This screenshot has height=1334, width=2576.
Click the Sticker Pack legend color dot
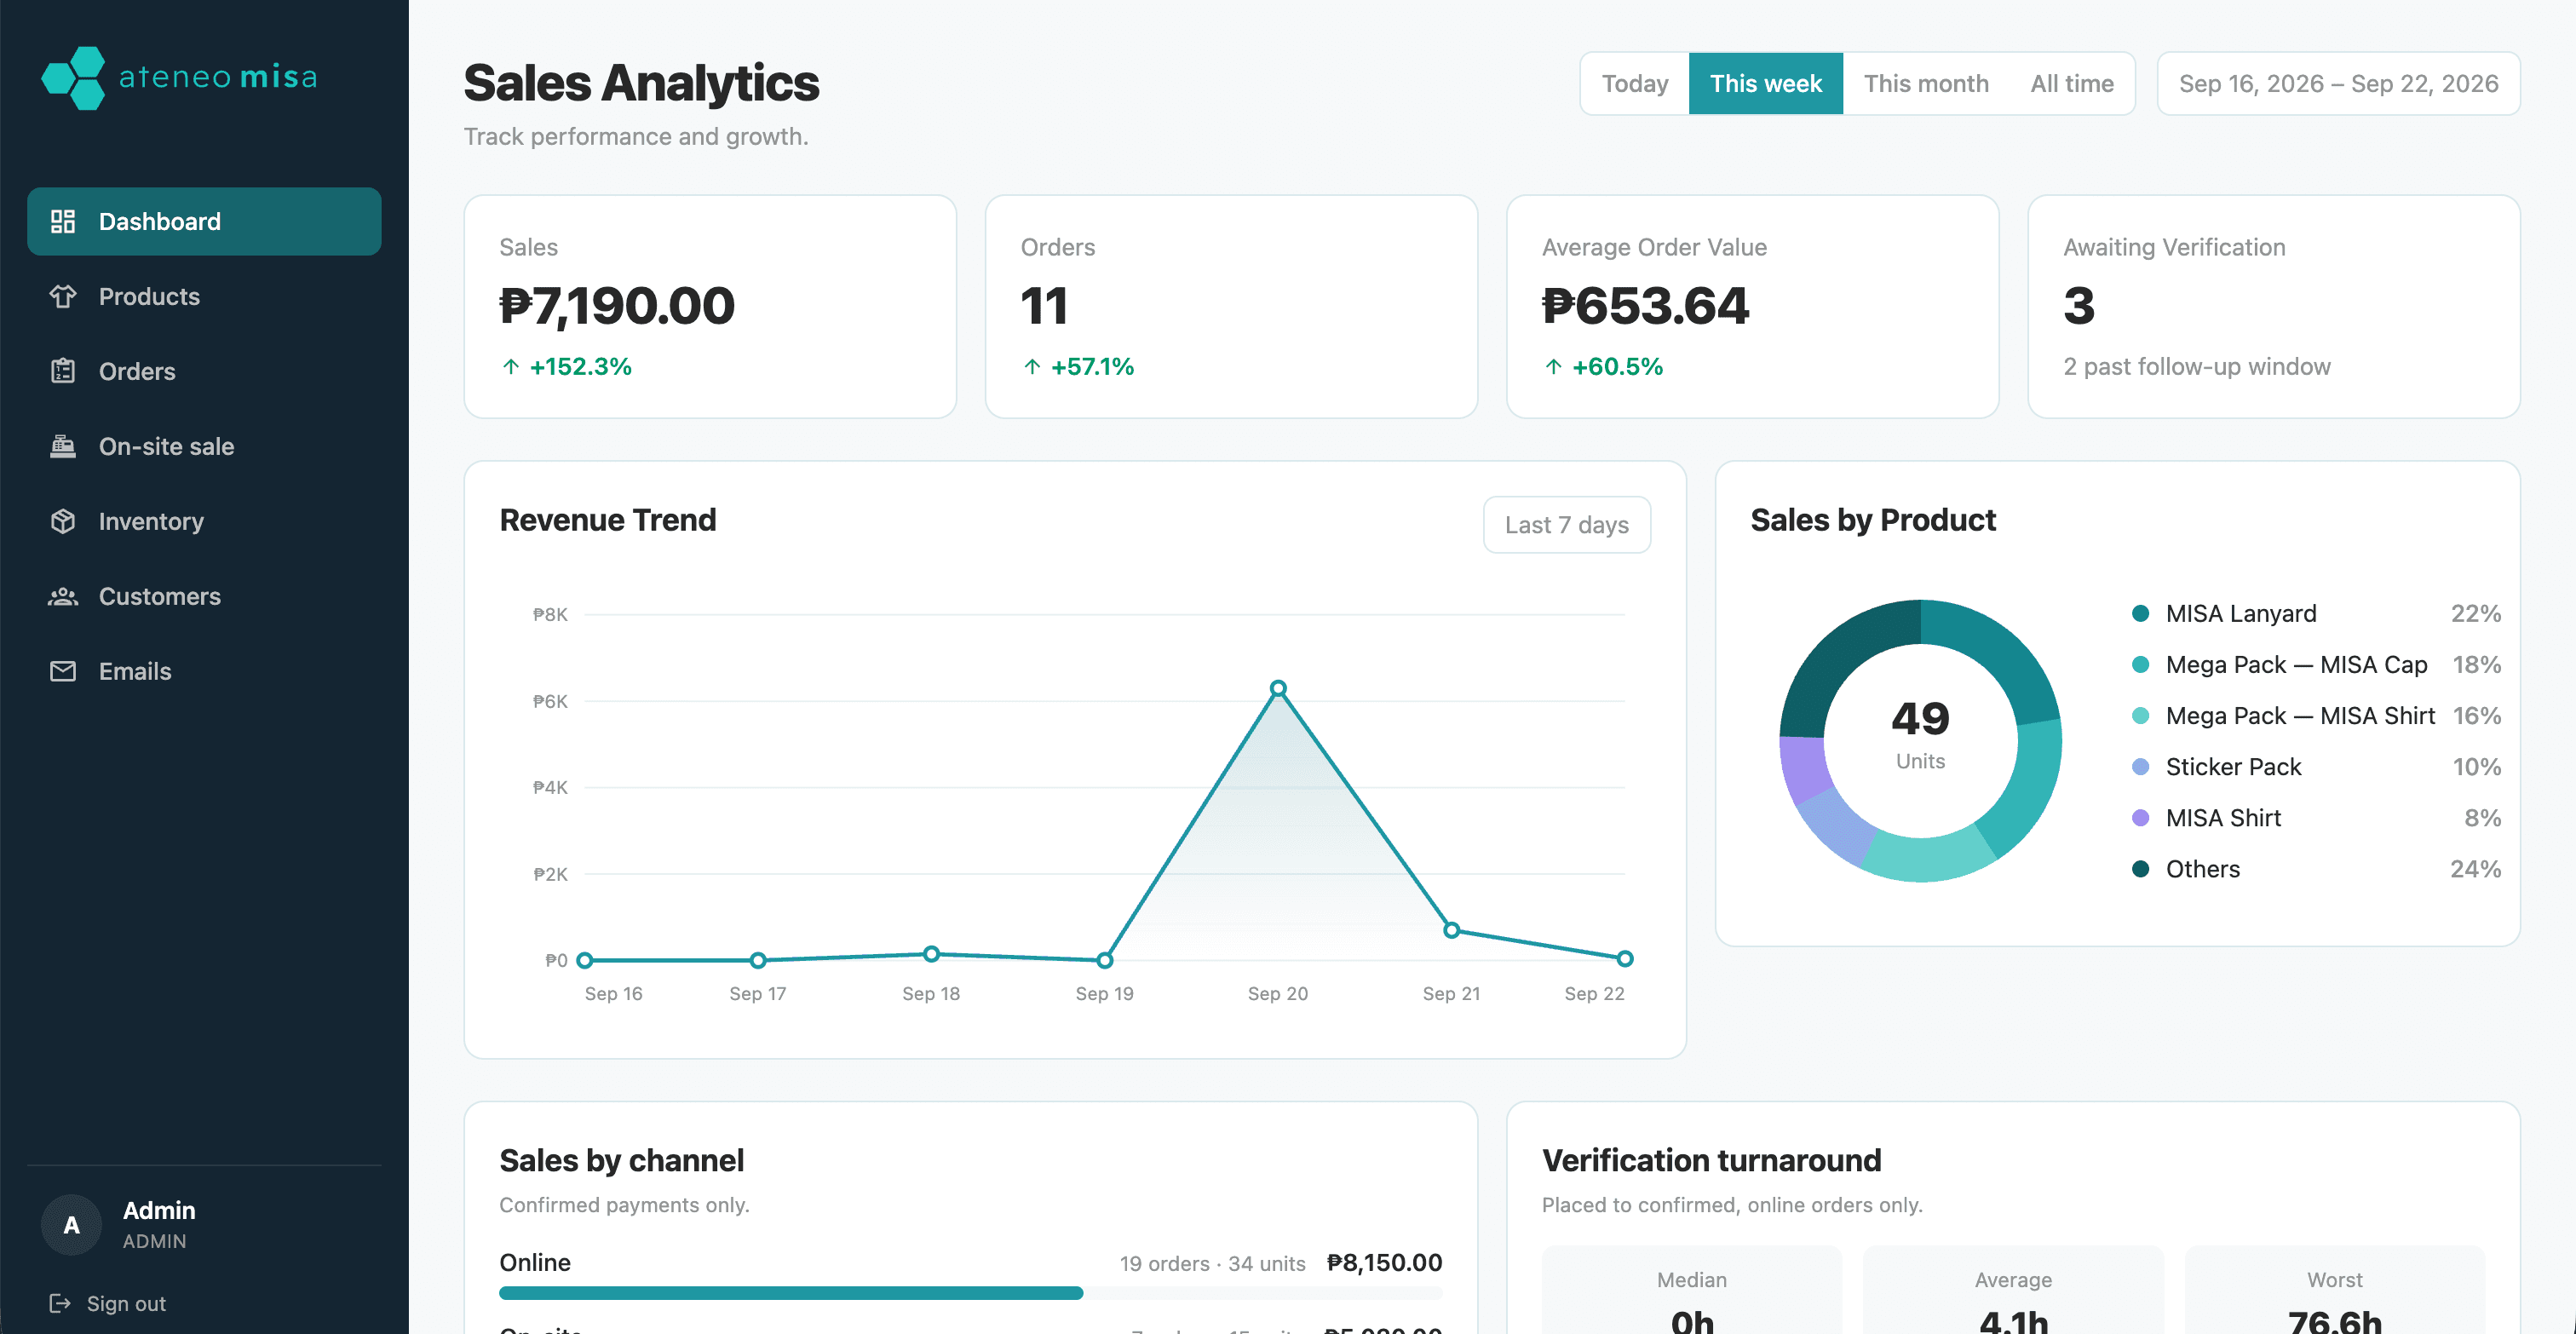(2140, 766)
